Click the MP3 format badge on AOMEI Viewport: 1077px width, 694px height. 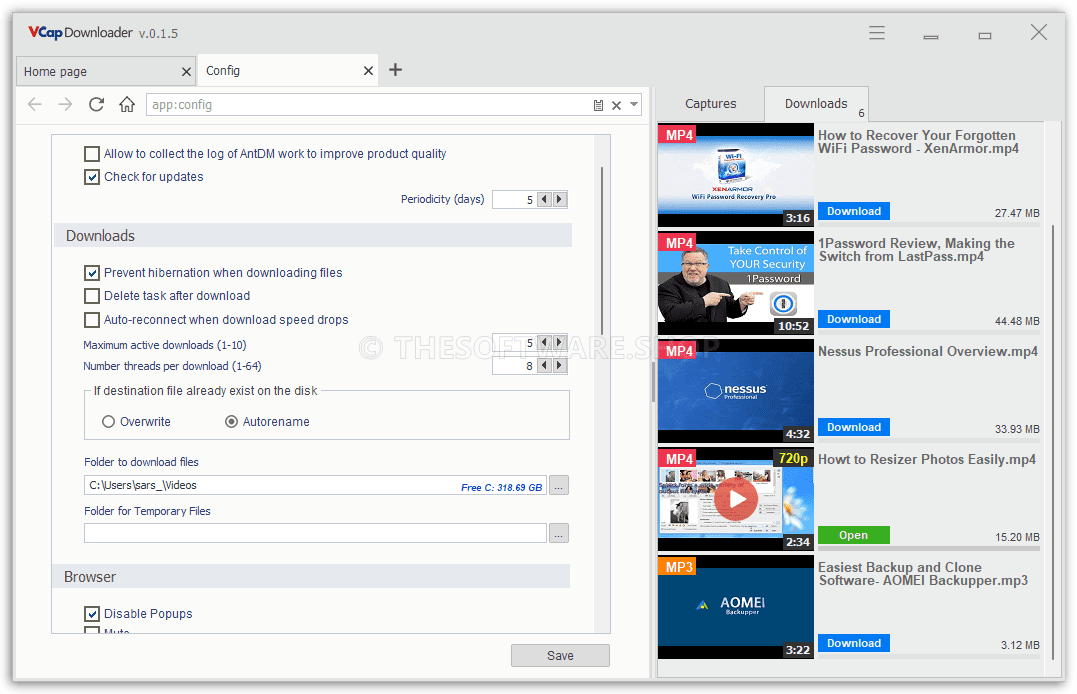click(x=679, y=567)
